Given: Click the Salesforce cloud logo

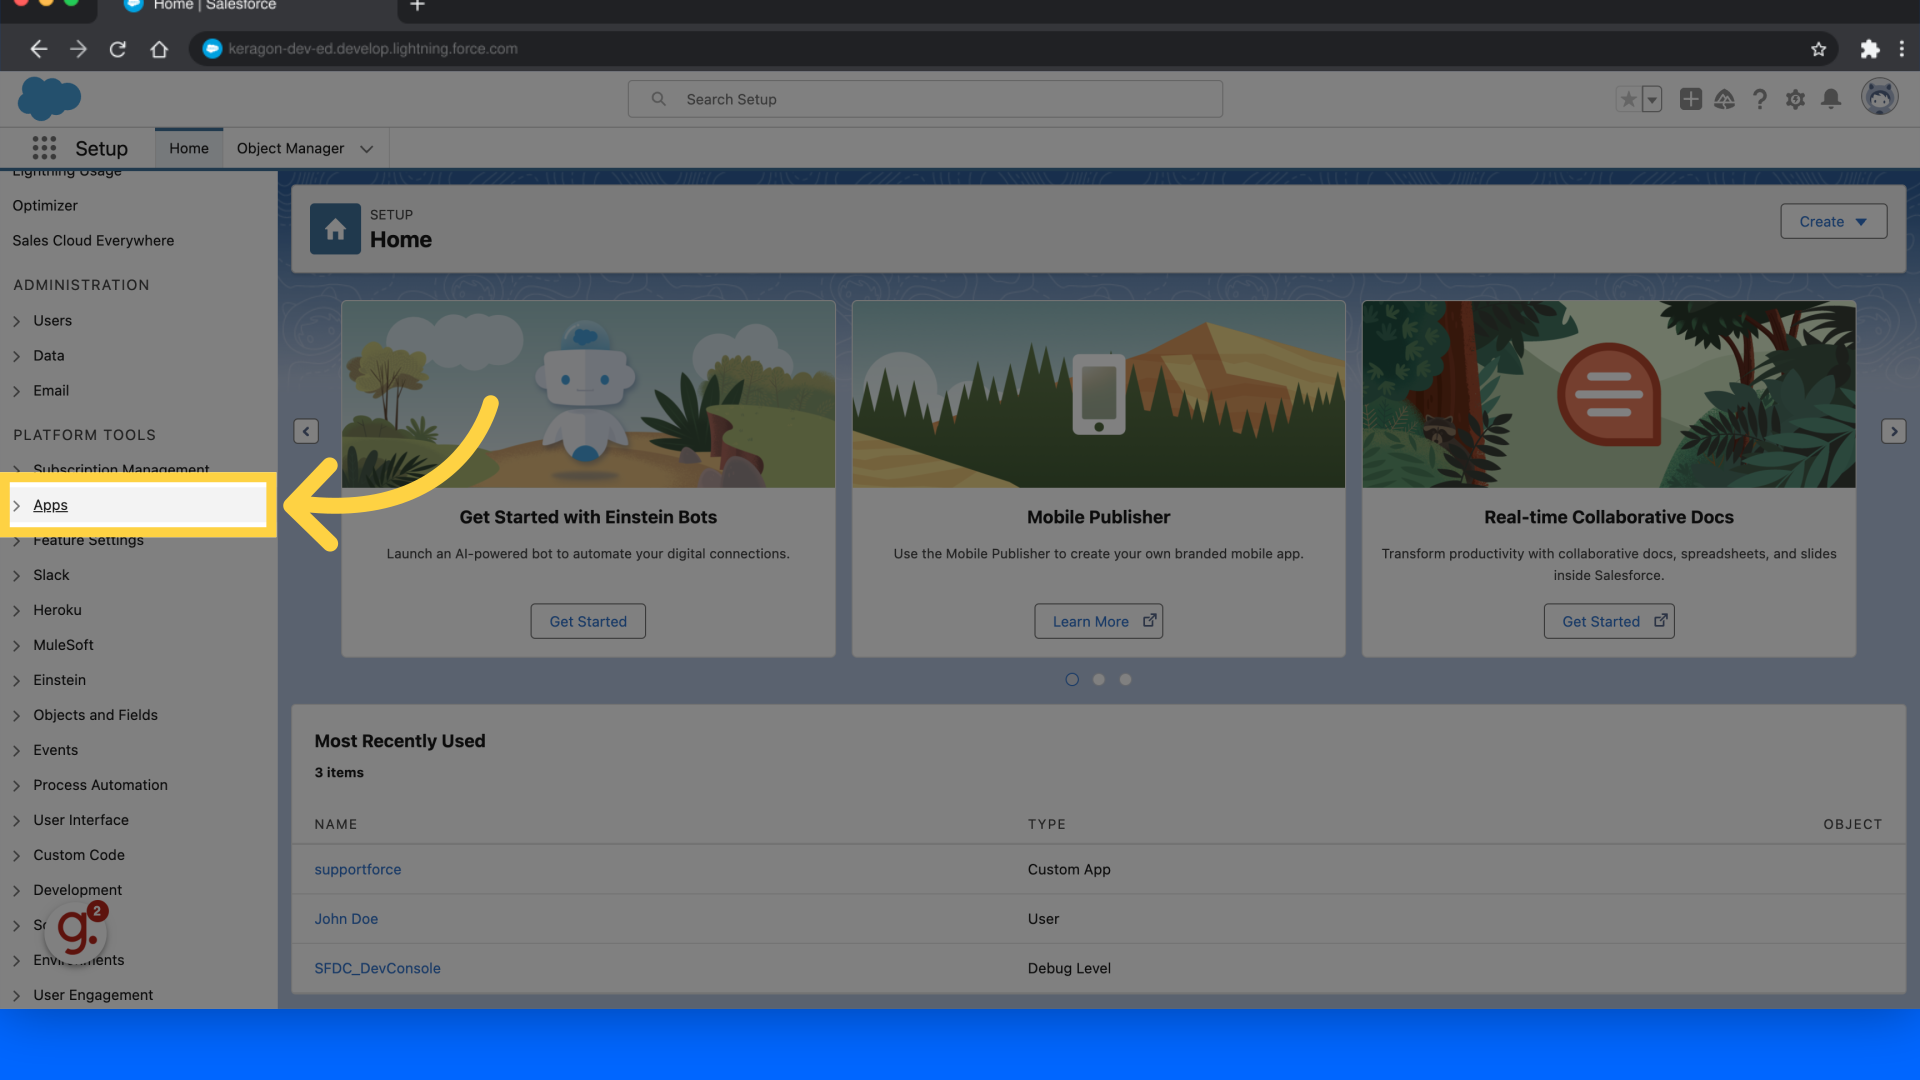Looking at the screenshot, I should click(49, 99).
